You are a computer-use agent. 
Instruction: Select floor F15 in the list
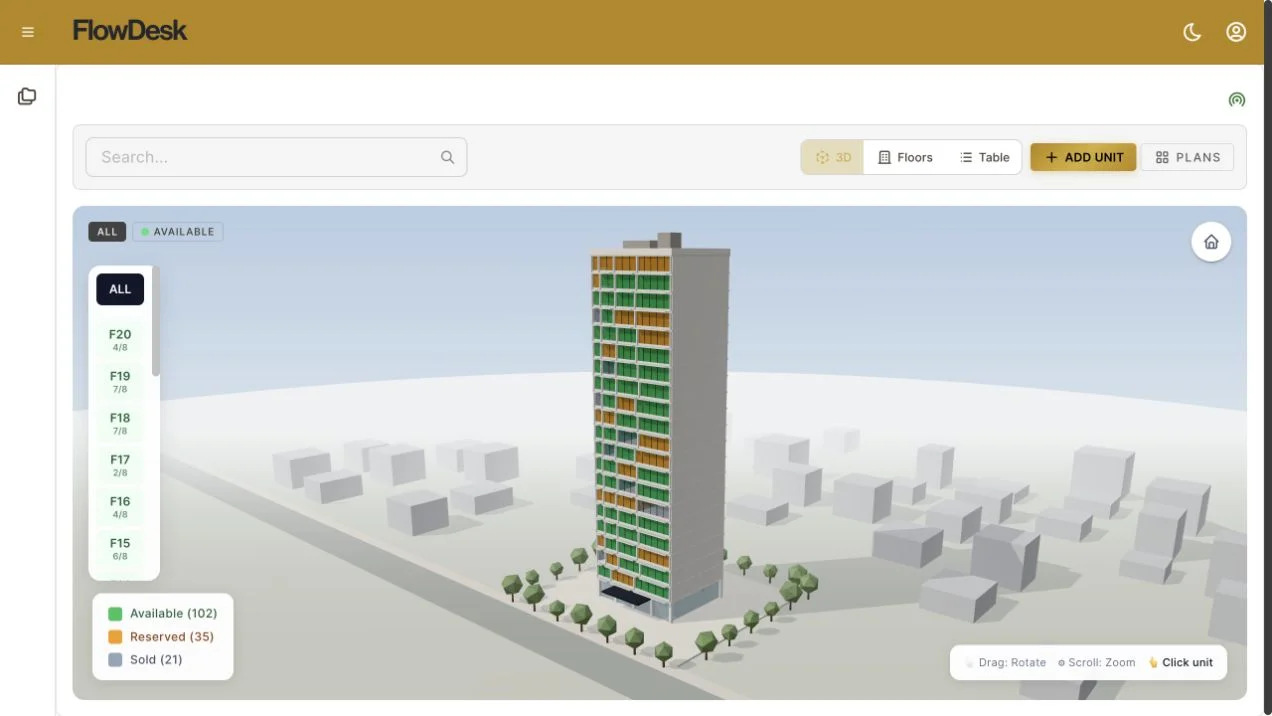[120, 549]
